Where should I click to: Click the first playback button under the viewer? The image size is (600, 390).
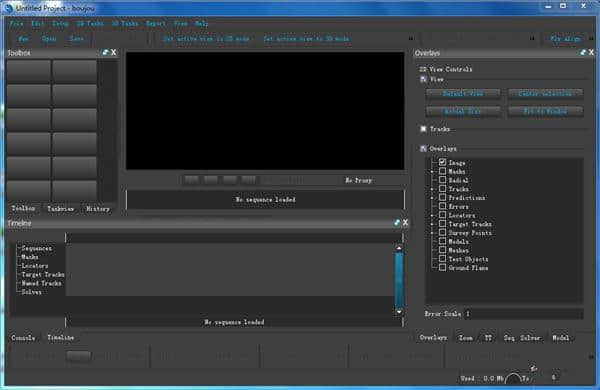[x=192, y=180]
